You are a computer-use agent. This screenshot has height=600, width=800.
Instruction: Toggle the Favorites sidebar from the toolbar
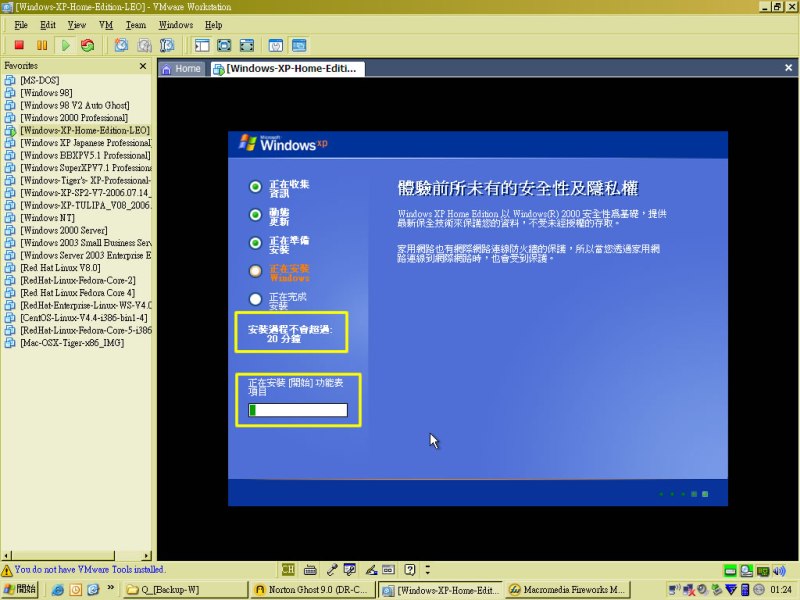[x=202, y=45]
